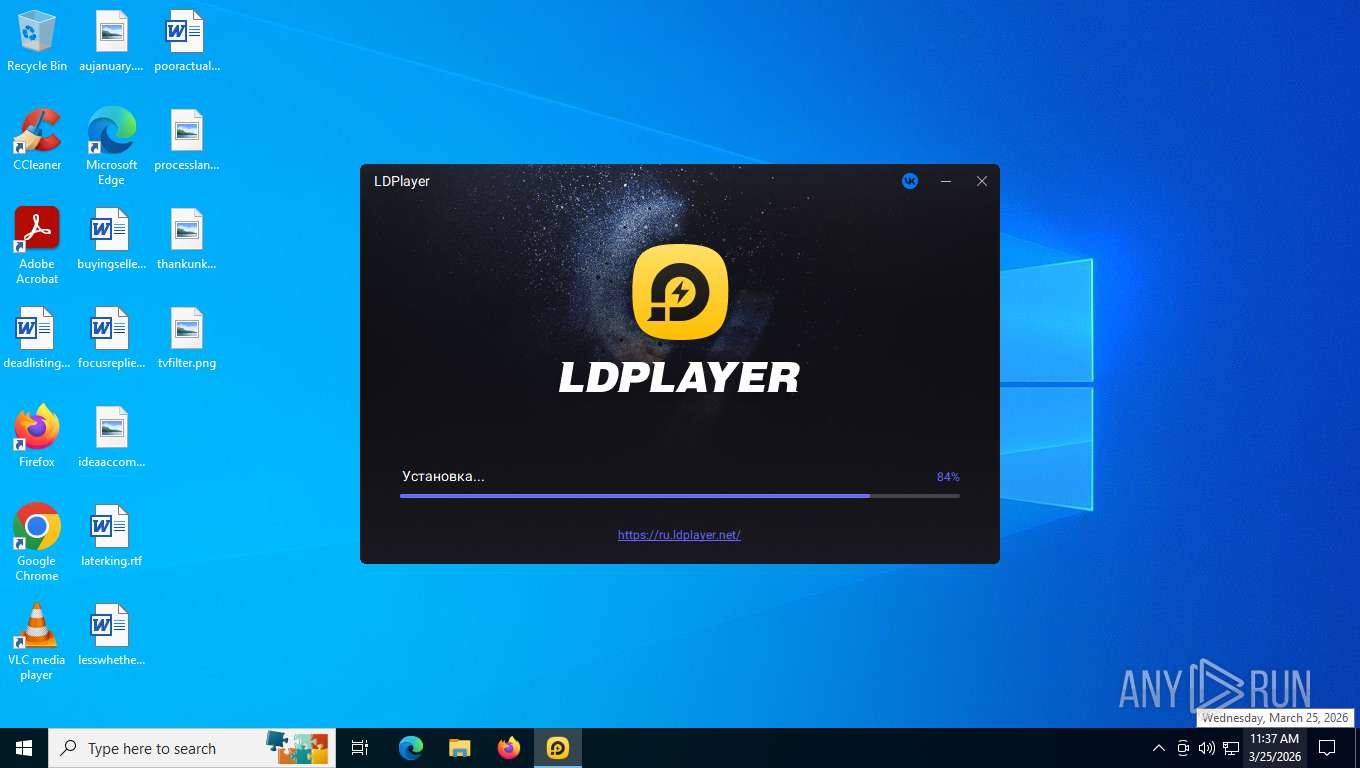This screenshot has height=768, width=1360.
Task: Minimize the LDPlayer installer window
Action: point(946,181)
